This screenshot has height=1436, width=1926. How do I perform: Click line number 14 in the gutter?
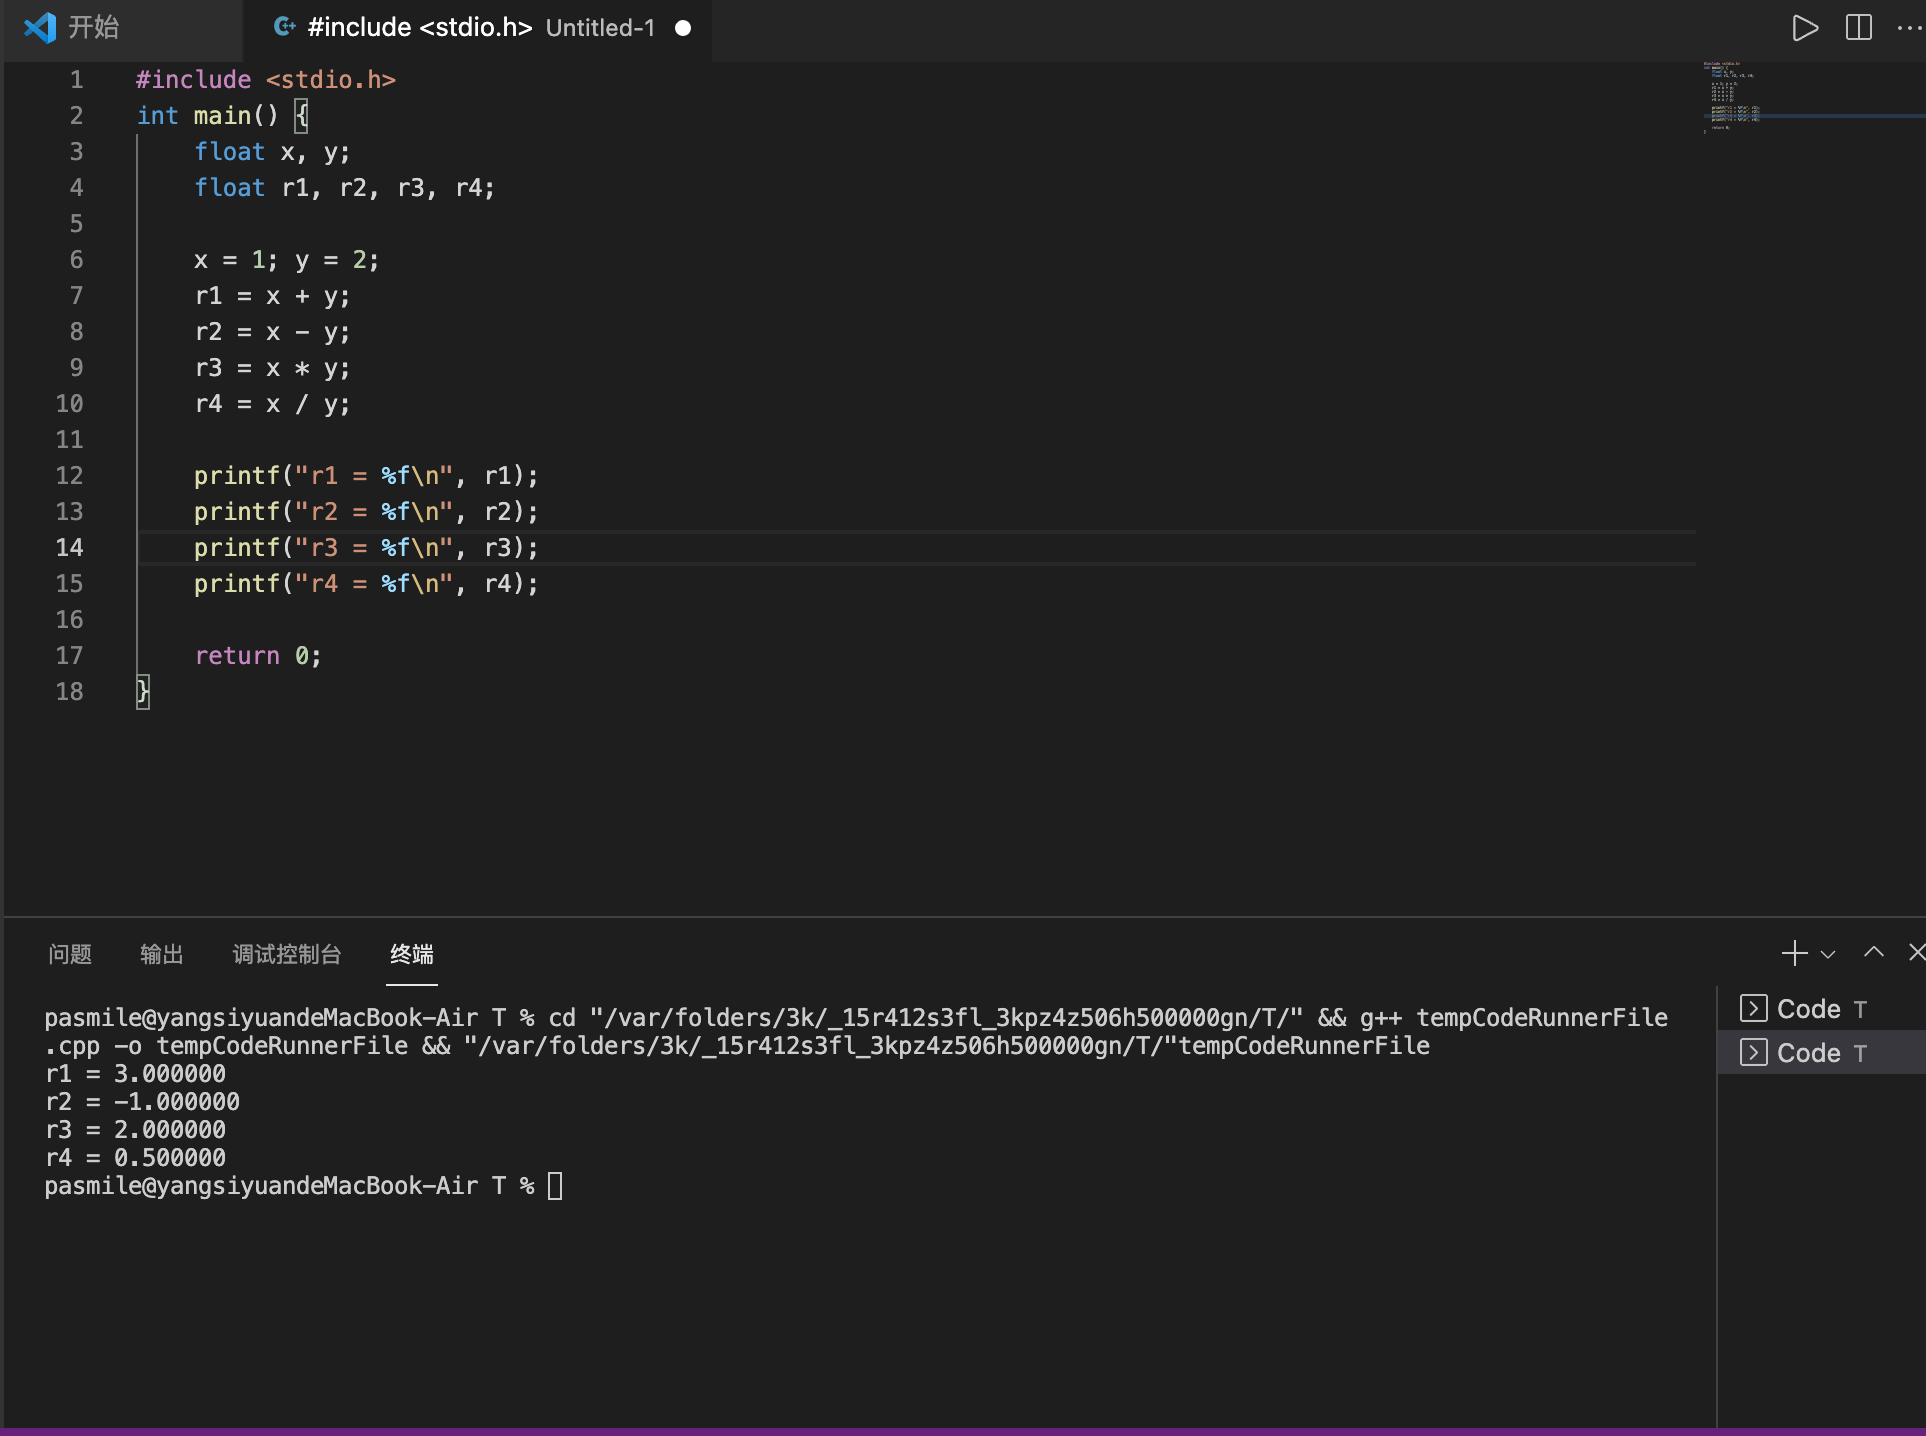coord(69,547)
